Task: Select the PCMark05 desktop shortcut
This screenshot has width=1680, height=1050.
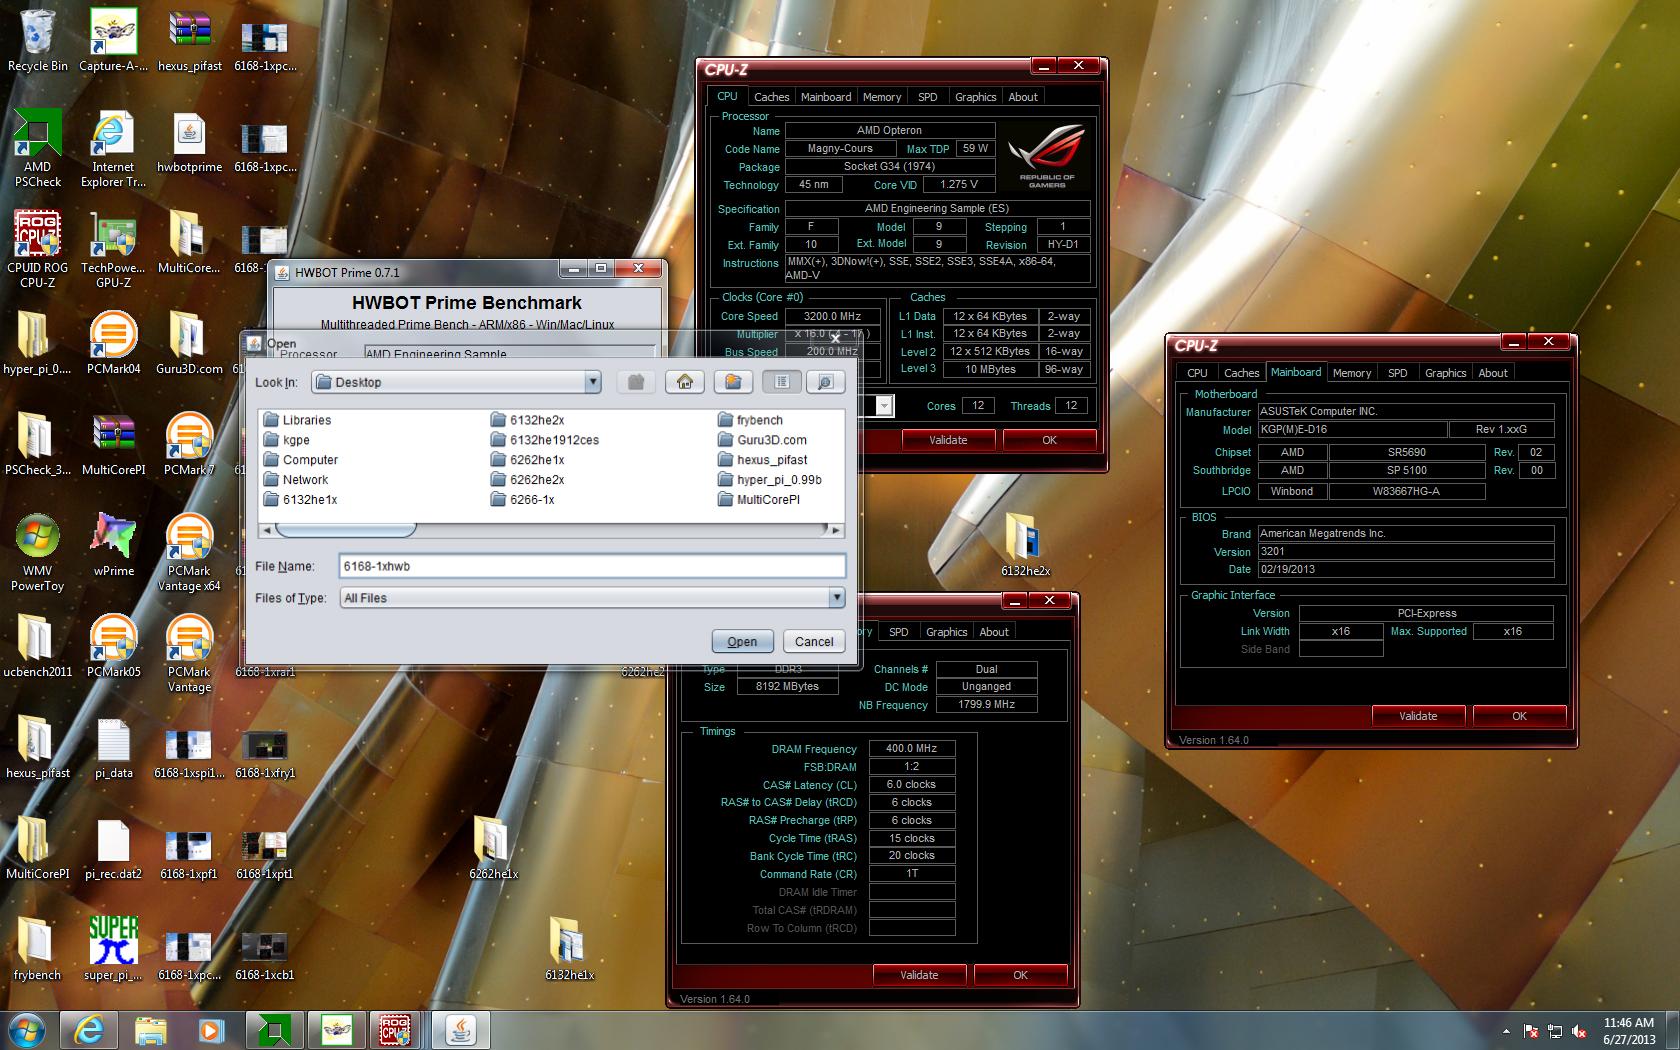Action: point(113,645)
